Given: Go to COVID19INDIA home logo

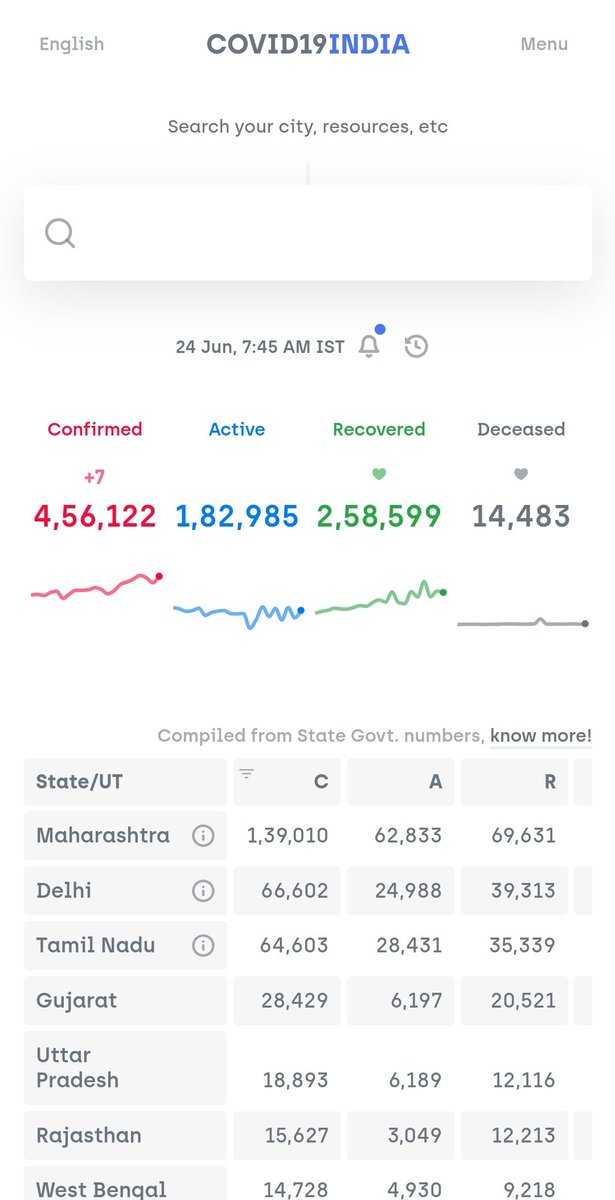Looking at the screenshot, I should point(308,44).
